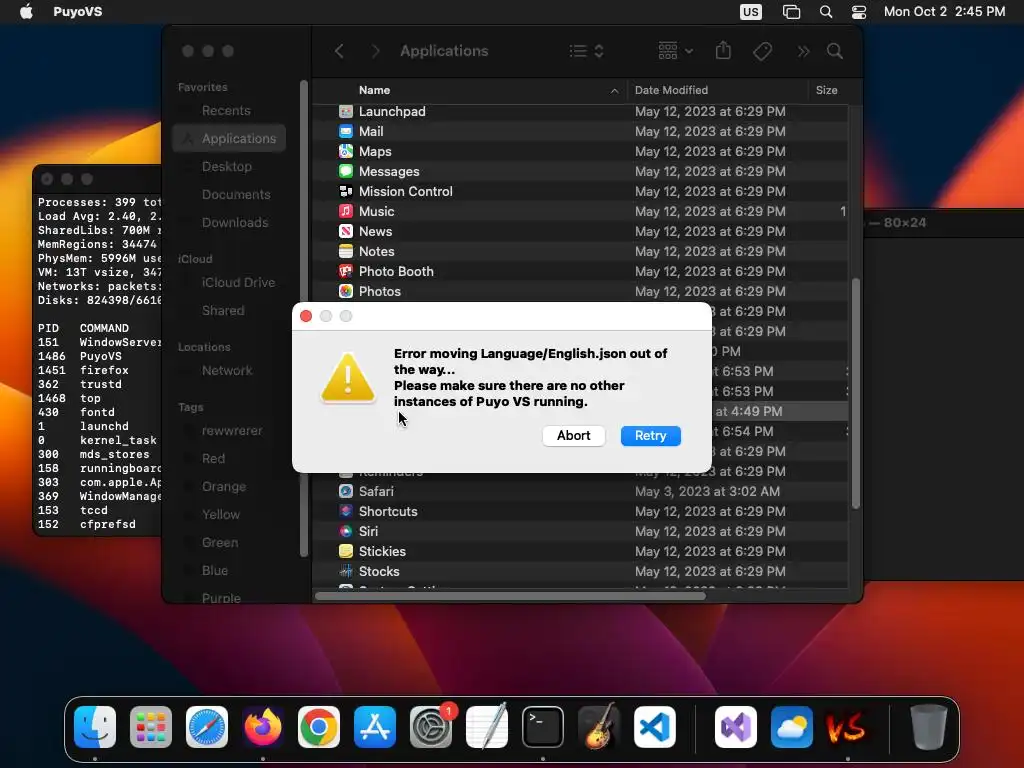Open Finder group-by options dropdown
Screen dimensions: 1024x768
coord(675,51)
